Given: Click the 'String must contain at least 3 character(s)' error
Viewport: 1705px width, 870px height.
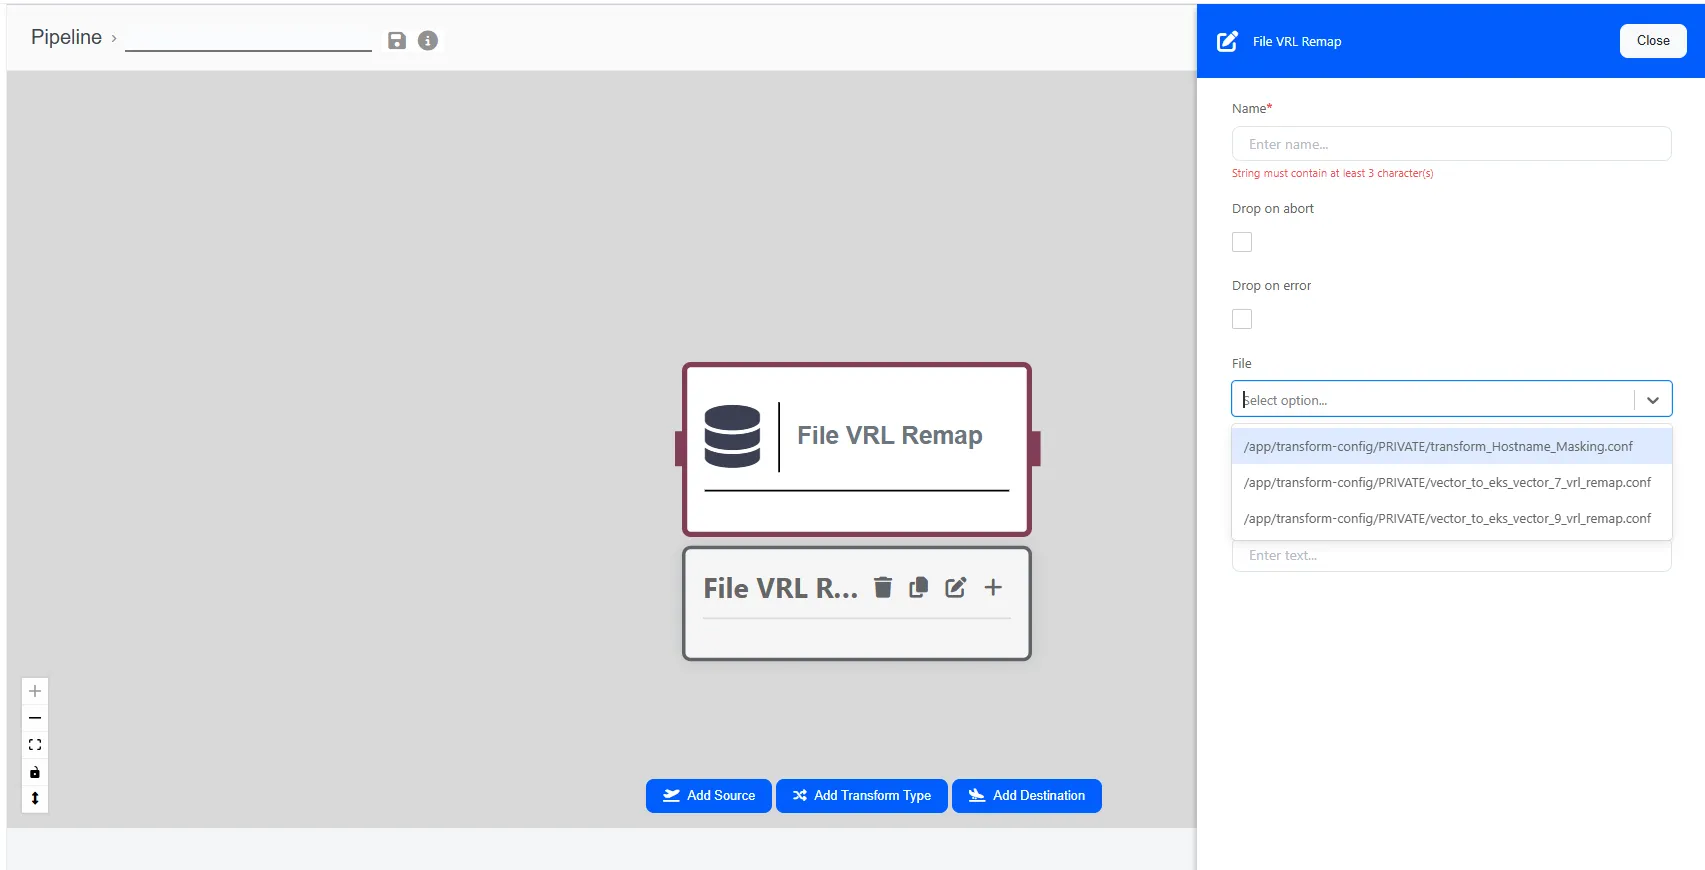Looking at the screenshot, I should 1333,174.
